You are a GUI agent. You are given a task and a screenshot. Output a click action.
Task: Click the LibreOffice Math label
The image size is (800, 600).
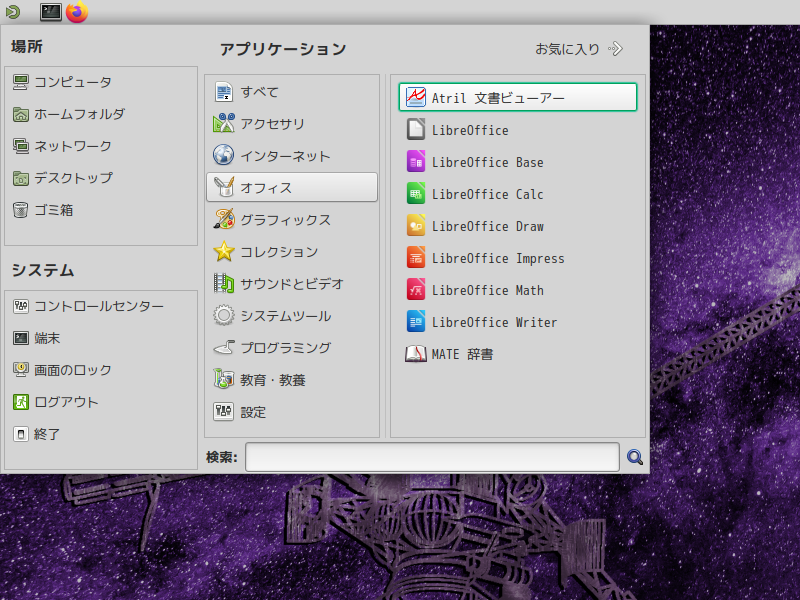click(x=488, y=290)
